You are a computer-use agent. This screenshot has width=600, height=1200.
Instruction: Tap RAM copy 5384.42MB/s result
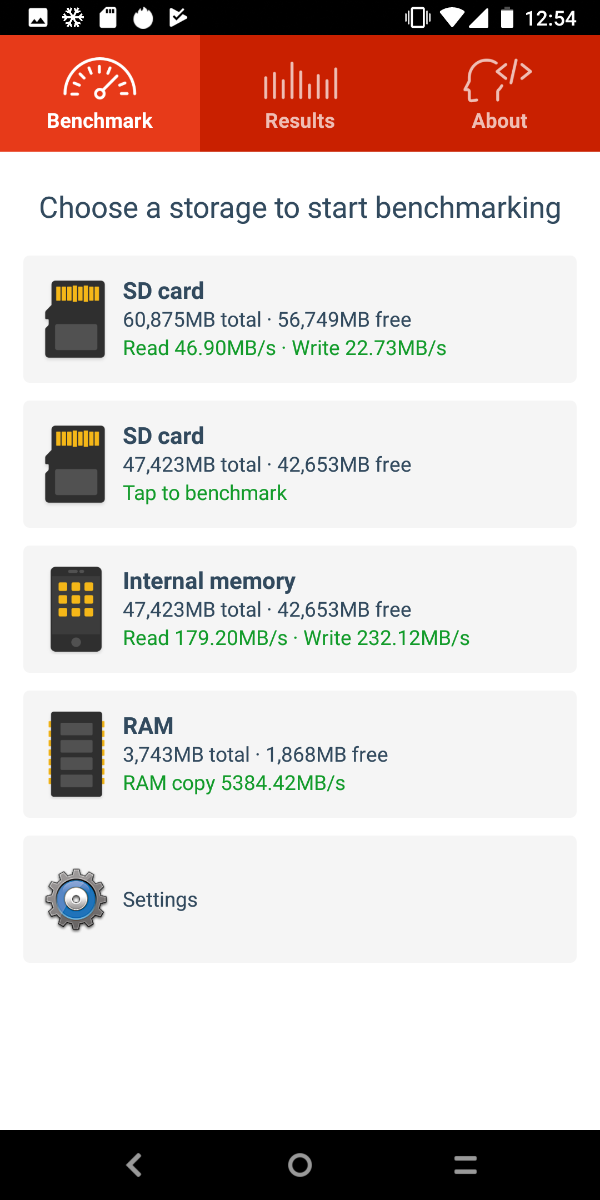234,783
